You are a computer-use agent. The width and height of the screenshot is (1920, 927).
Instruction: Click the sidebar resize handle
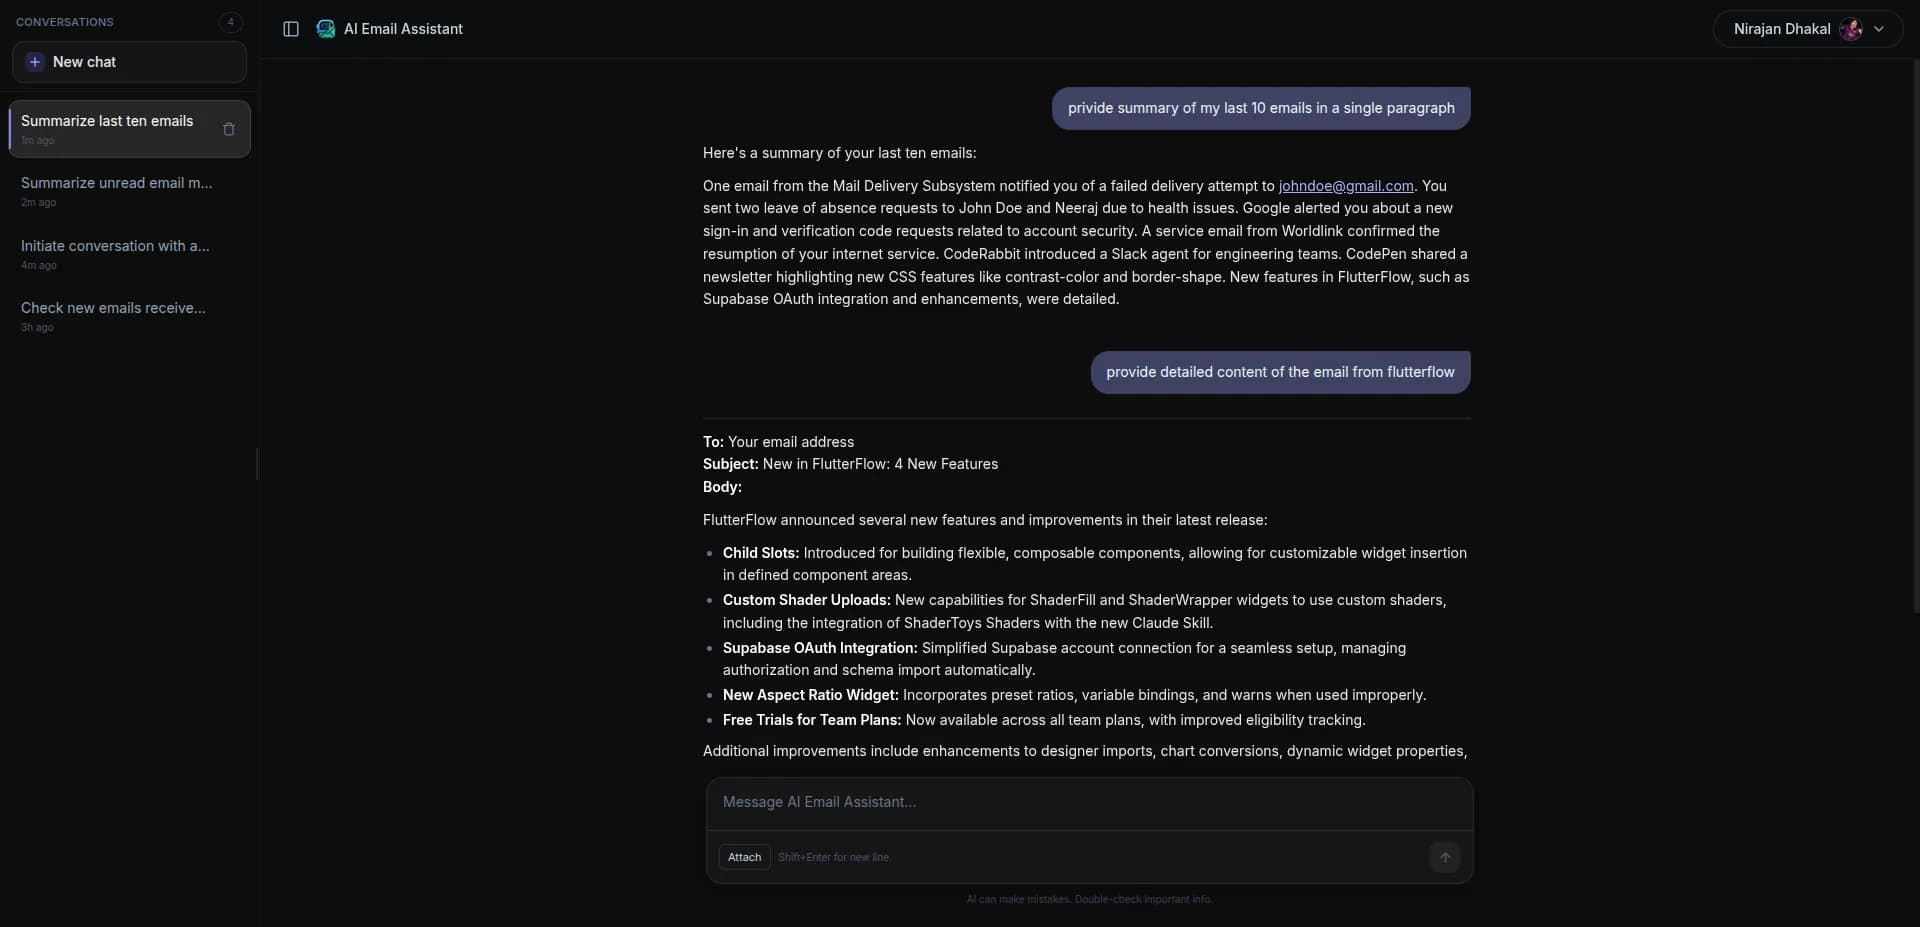point(257,464)
